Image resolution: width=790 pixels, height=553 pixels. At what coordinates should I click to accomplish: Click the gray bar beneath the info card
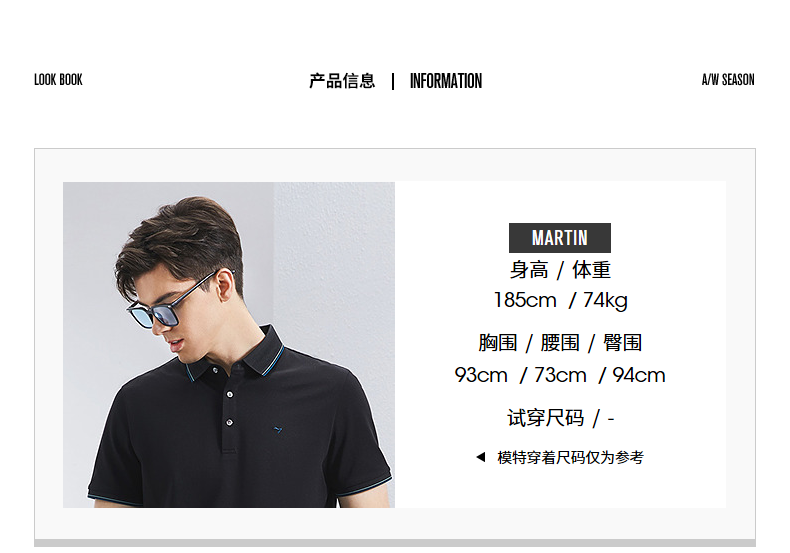tap(395, 543)
